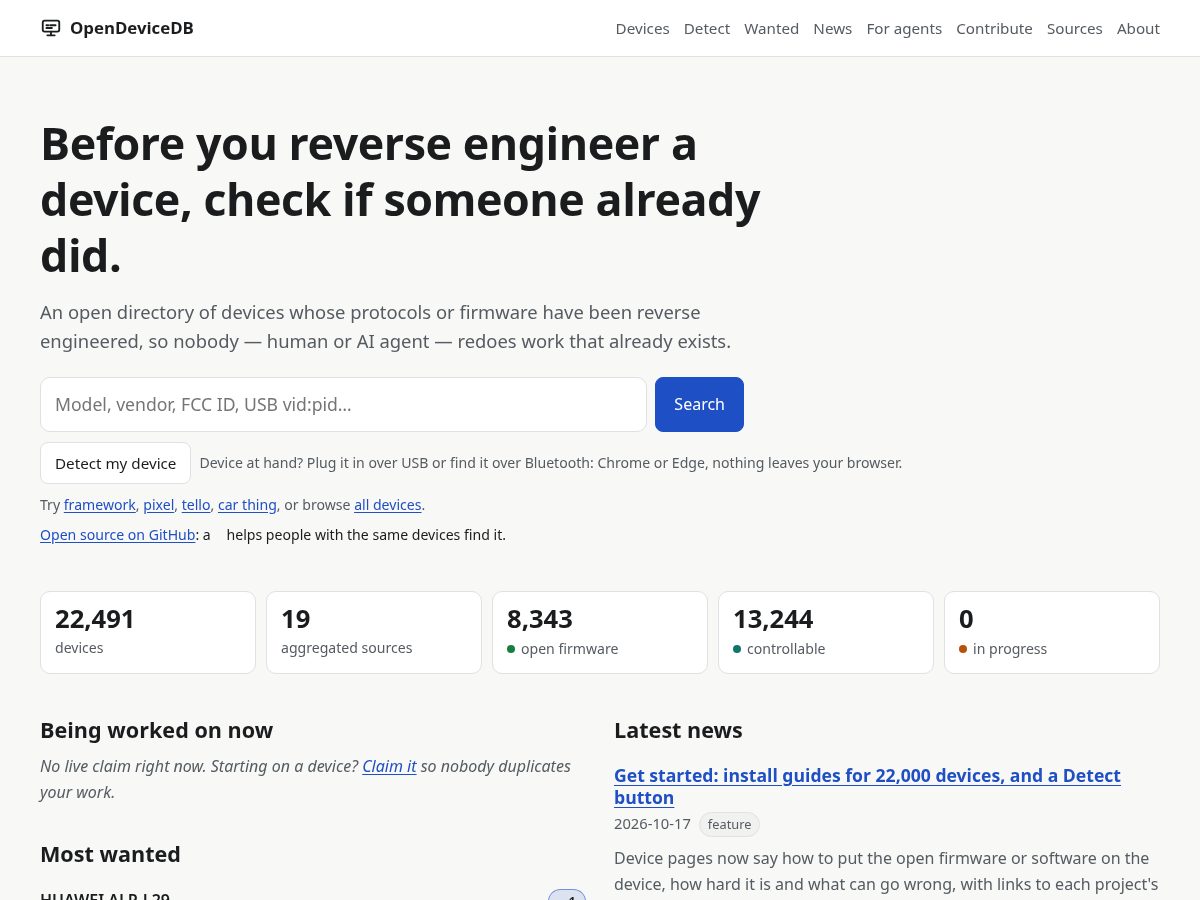Screen dimensions: 1200x900
Task: Try the pixel example search link
Action: click(158, 505)
